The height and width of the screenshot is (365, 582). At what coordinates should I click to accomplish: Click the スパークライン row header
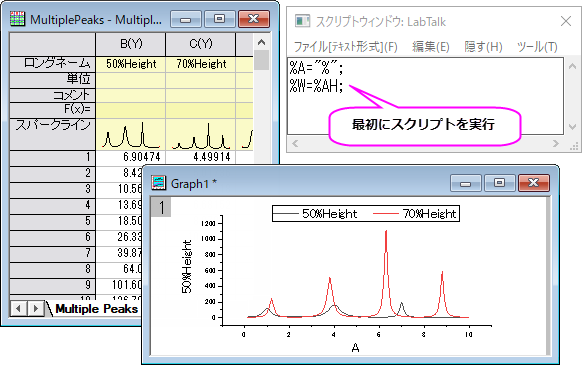click(x=52, y=134)
